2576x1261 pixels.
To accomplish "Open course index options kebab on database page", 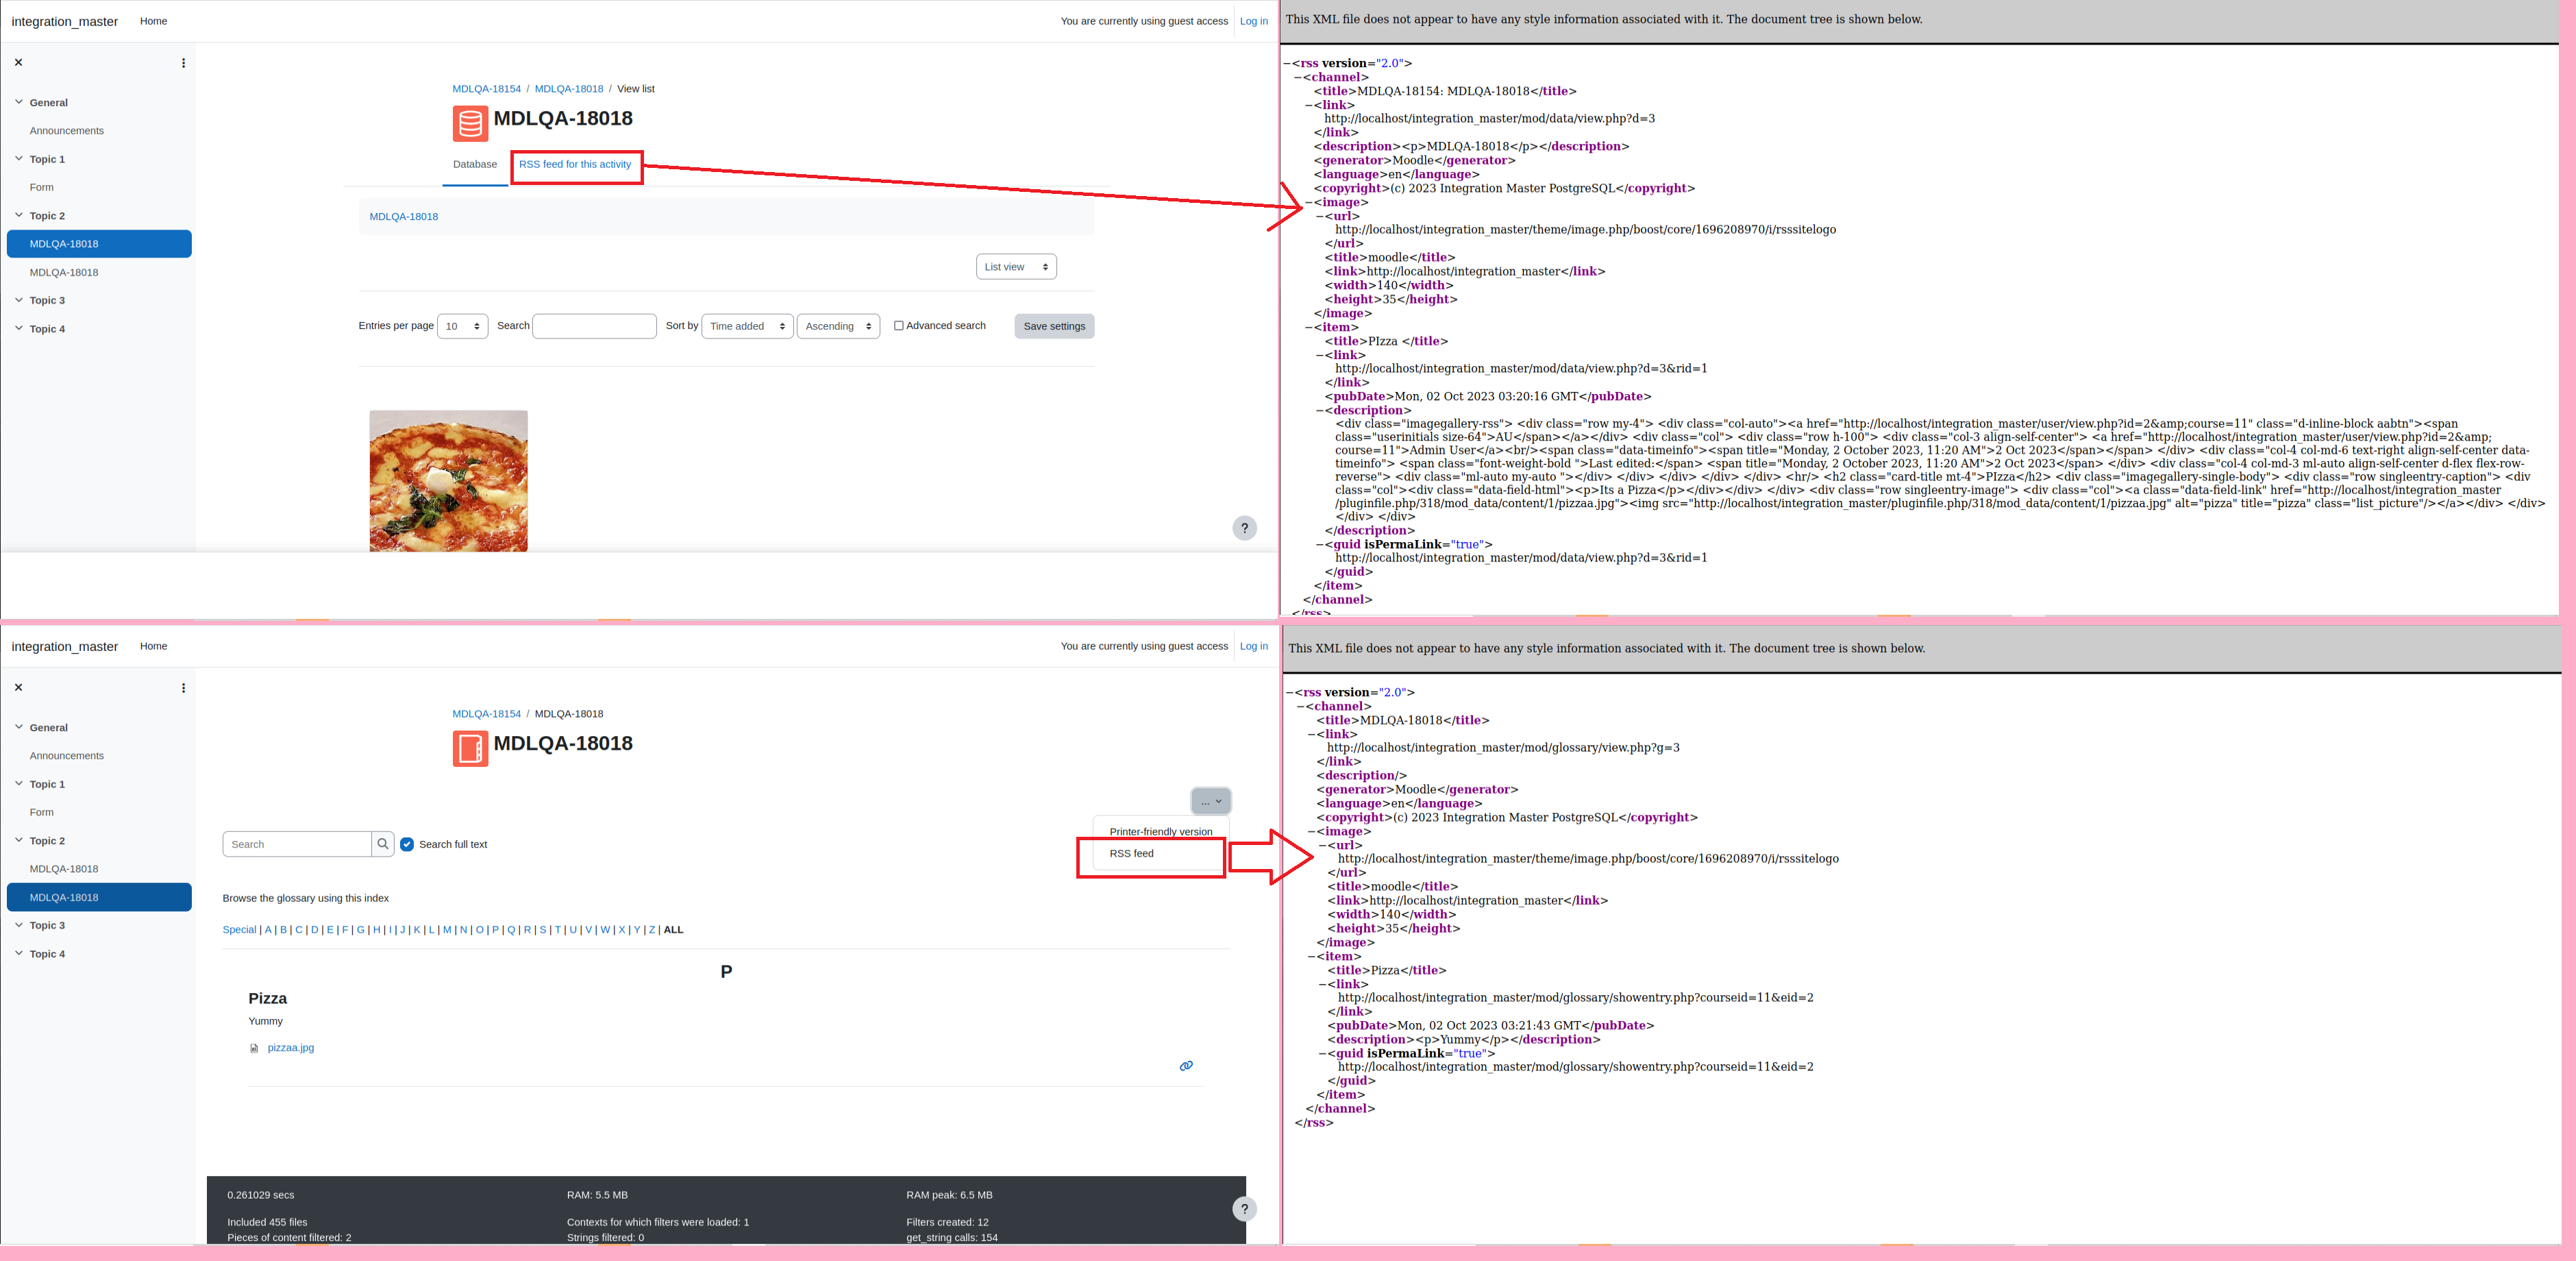I will pyautogui.click(x=183, y=63).
